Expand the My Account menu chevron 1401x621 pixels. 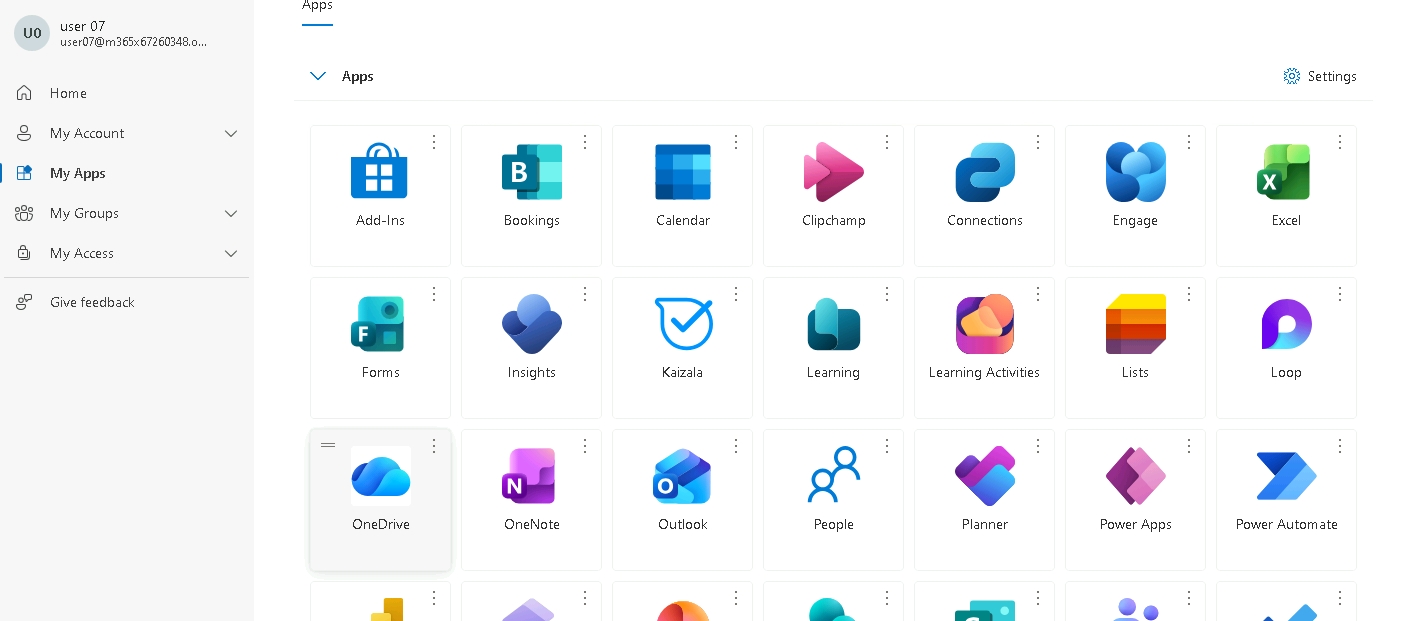(231, 133)
